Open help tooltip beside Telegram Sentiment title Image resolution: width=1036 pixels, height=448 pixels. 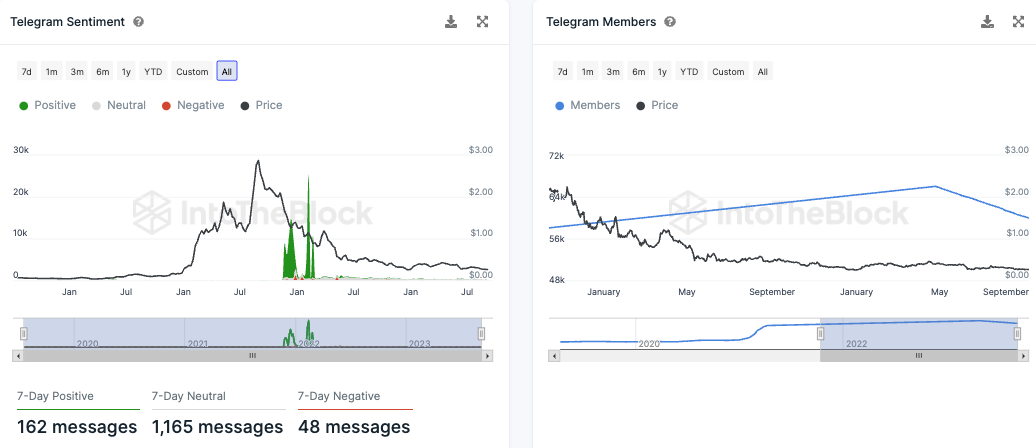(x=138, y=22)
